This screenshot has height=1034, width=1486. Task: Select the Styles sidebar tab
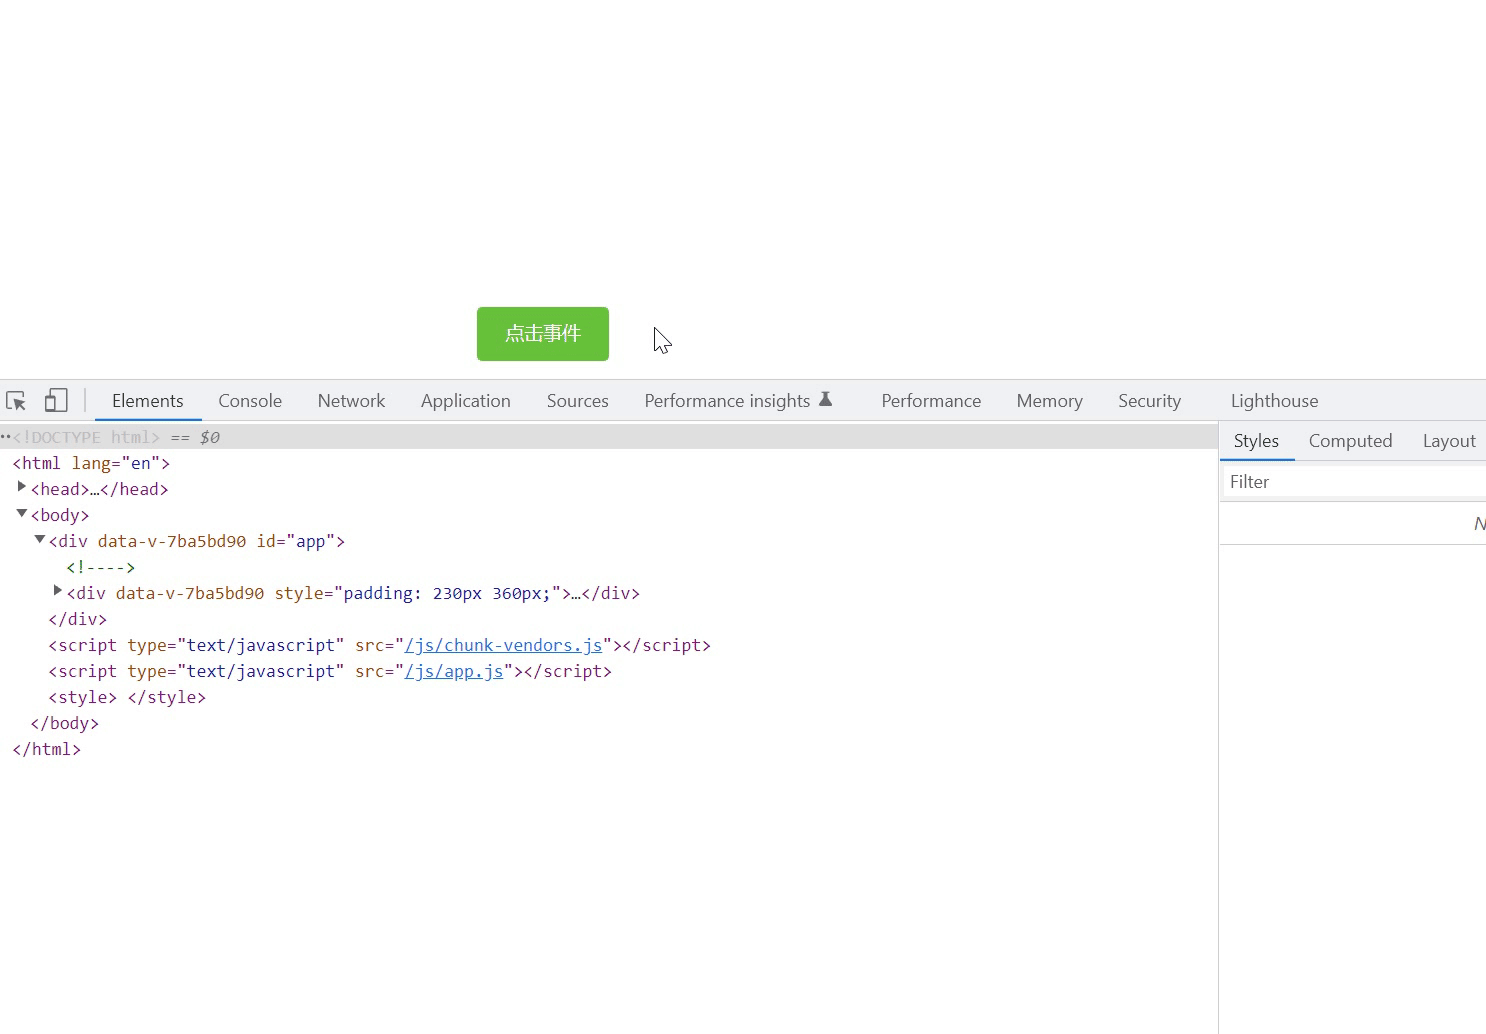1257,441
